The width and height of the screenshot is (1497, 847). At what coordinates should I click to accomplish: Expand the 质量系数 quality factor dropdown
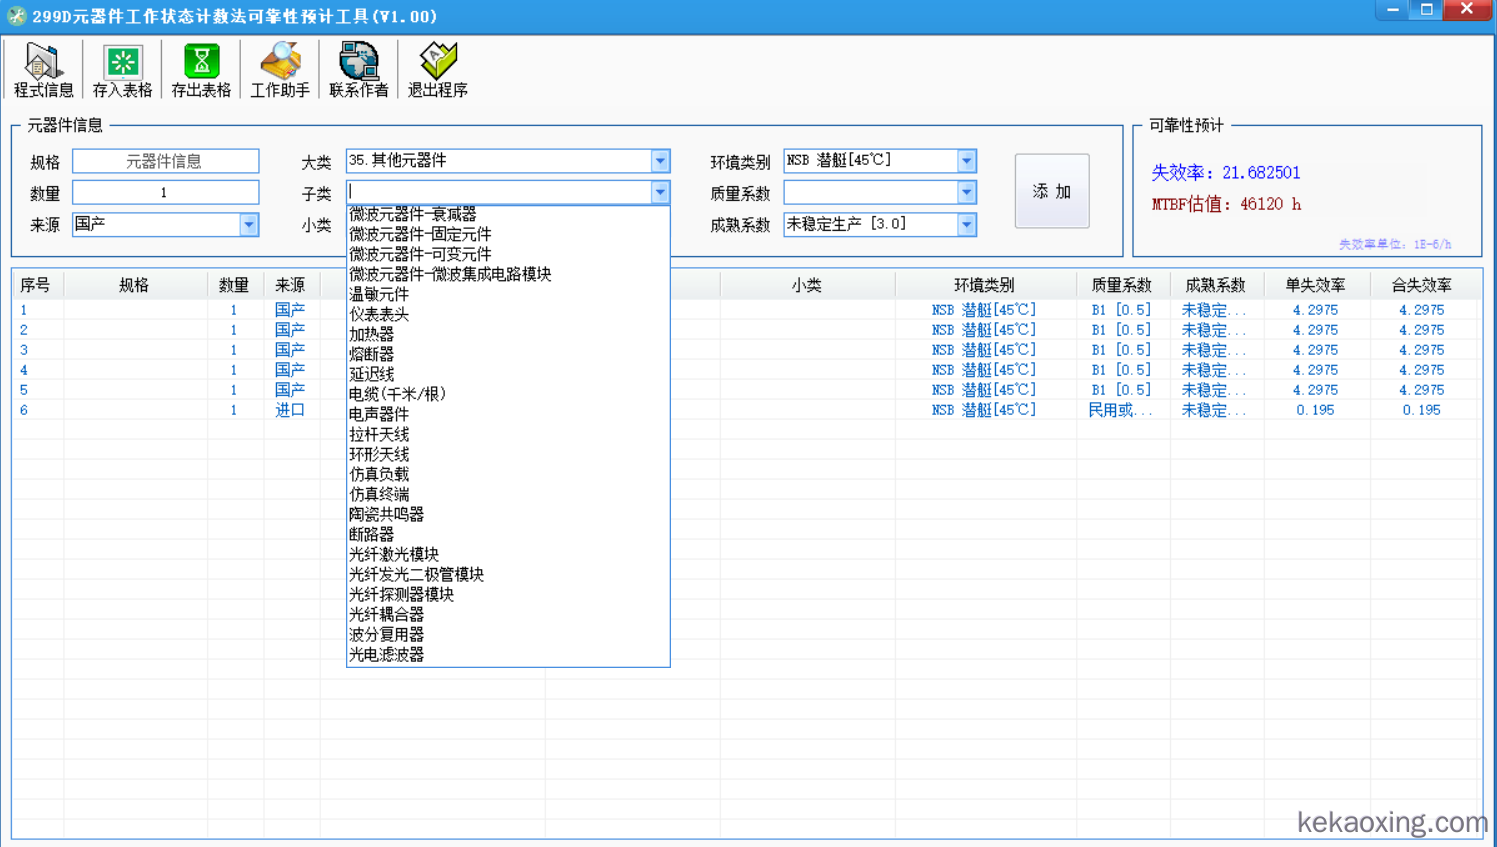[966, 192]
